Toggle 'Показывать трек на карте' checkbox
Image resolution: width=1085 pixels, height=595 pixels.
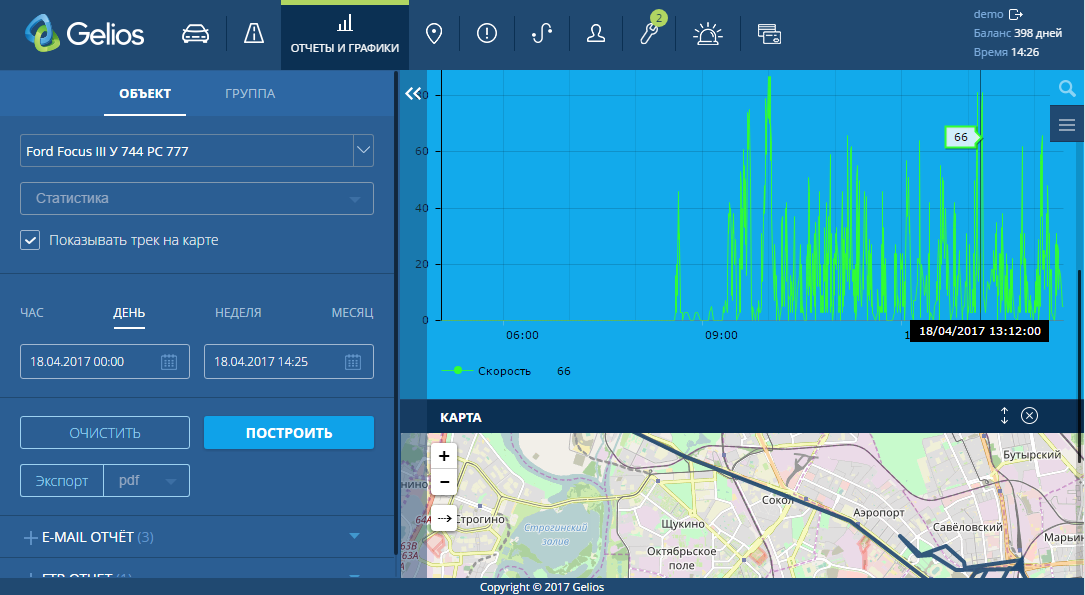coord(31,240)
